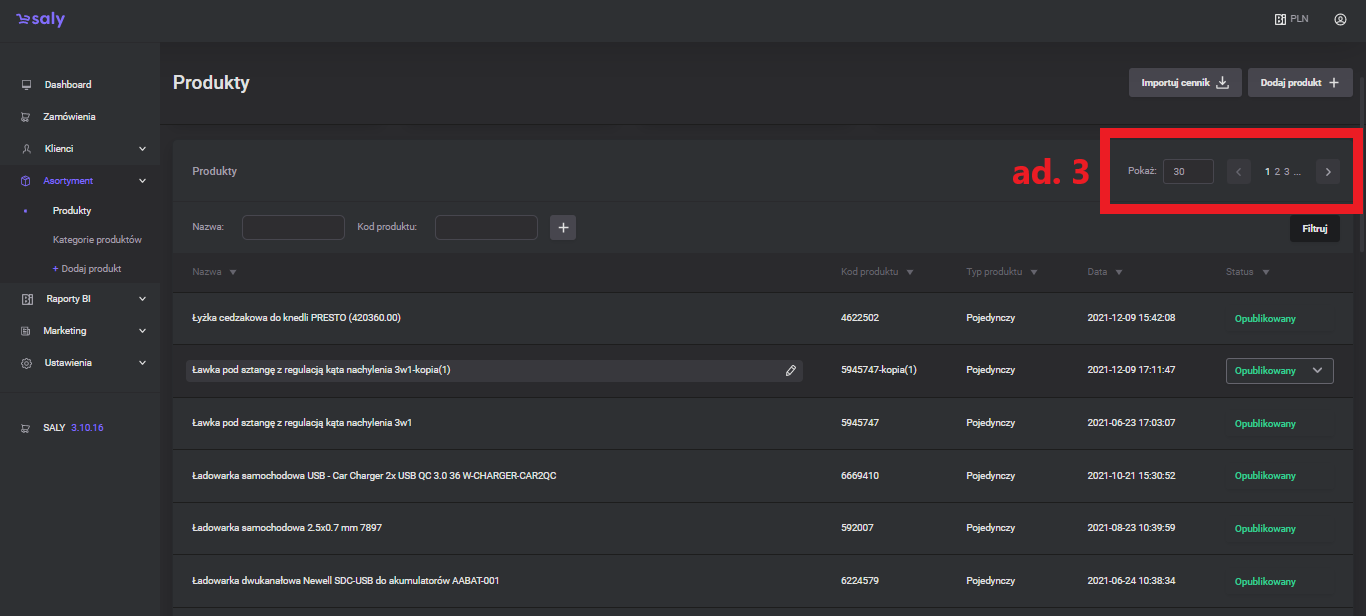Image resolution: width=1366 pixels, height=616 pixels.
Task: Expand the Raporty BI sidebar menu
Action: click(142, 299)
